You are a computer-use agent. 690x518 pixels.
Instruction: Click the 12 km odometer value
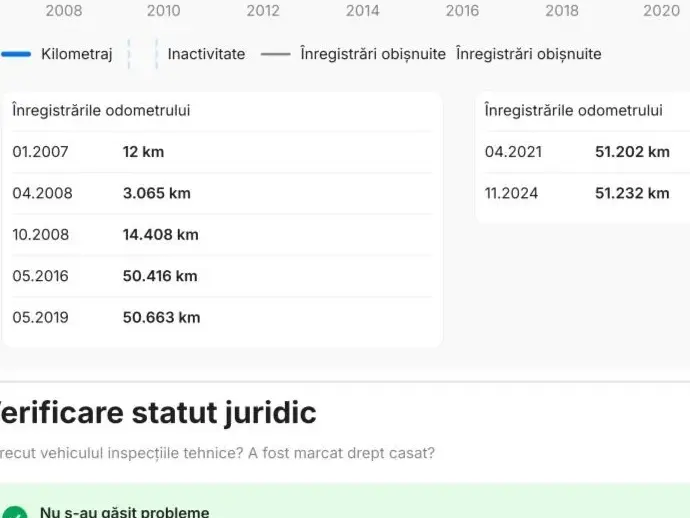pos(143,152)
